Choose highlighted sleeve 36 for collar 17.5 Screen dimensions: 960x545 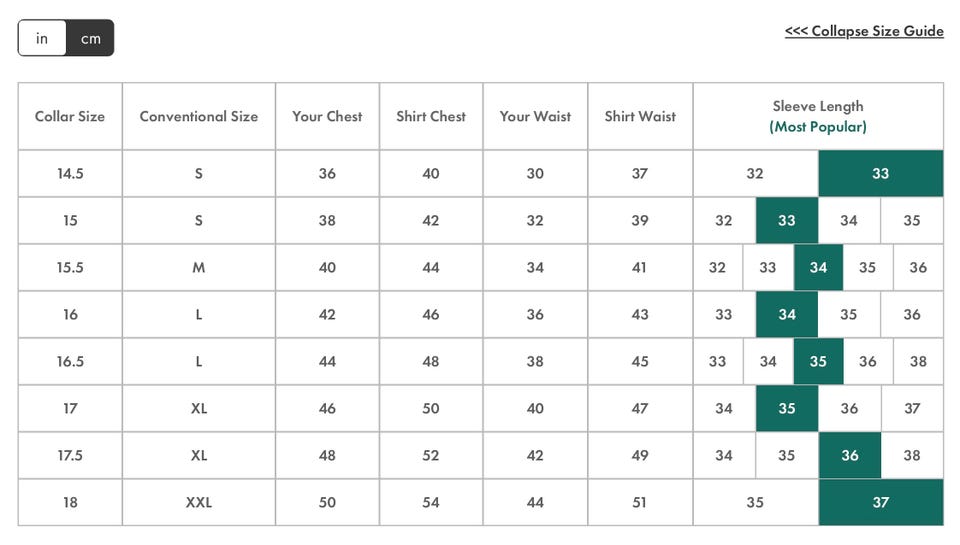[x=850, y=456]
